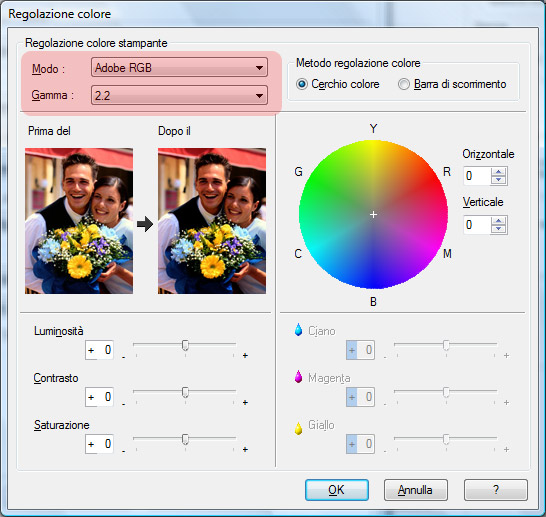The width and height of the screenshot is (546, 517).
Task: Select the Cerchio colore radio button
Action: click(302, 84)
